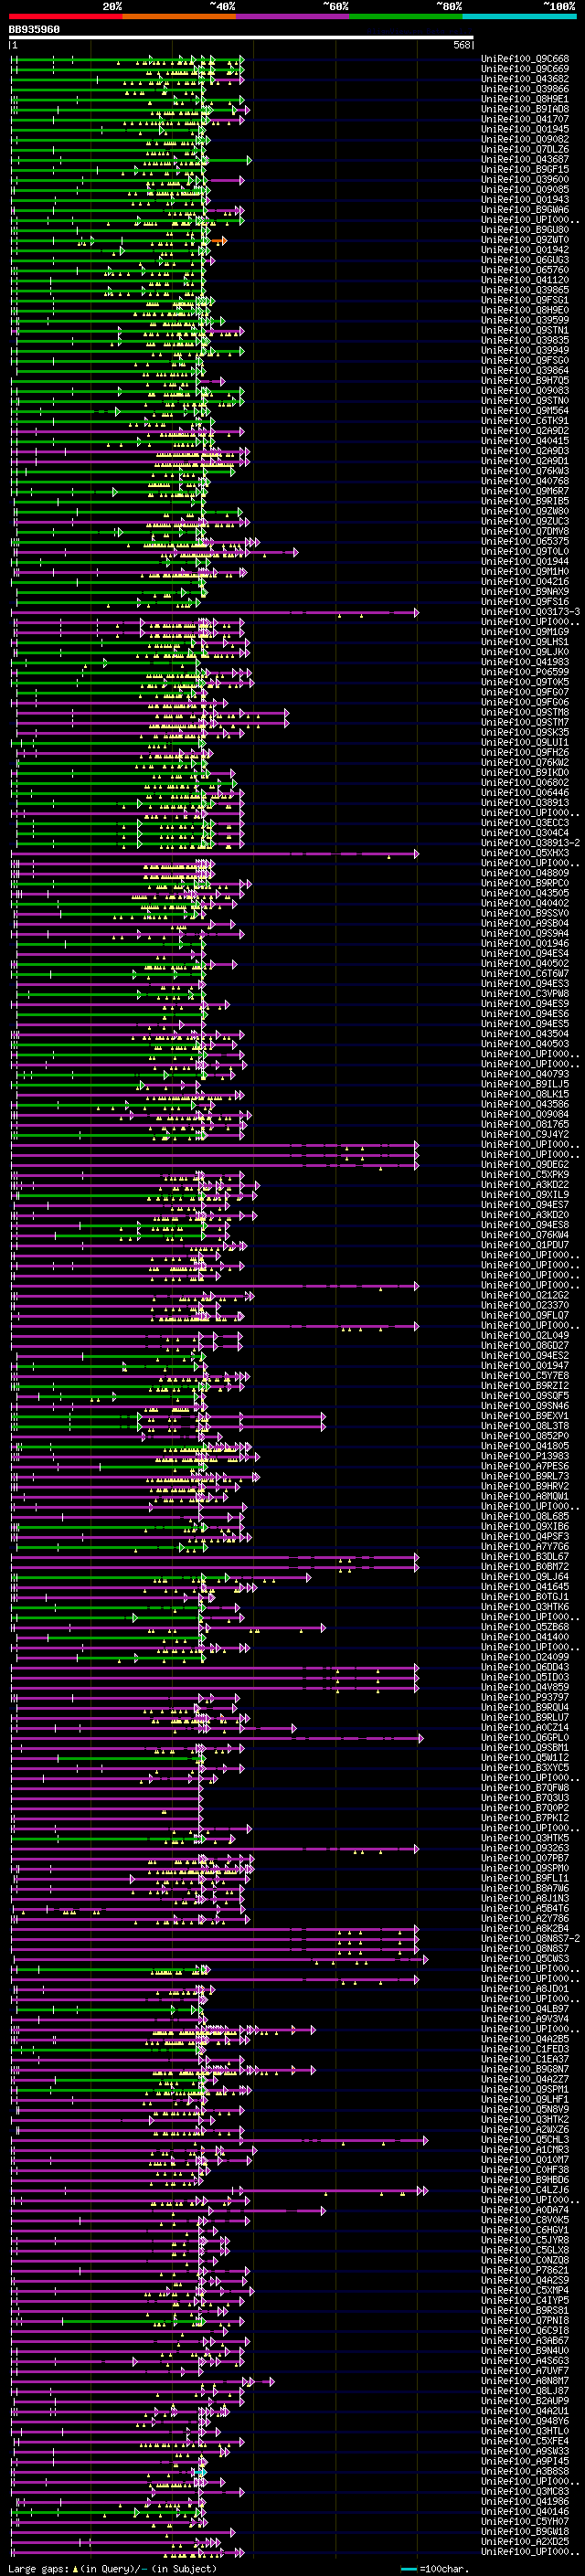
Task: Click the UniRef100_Q39600 label
Action: coord(525,179)
